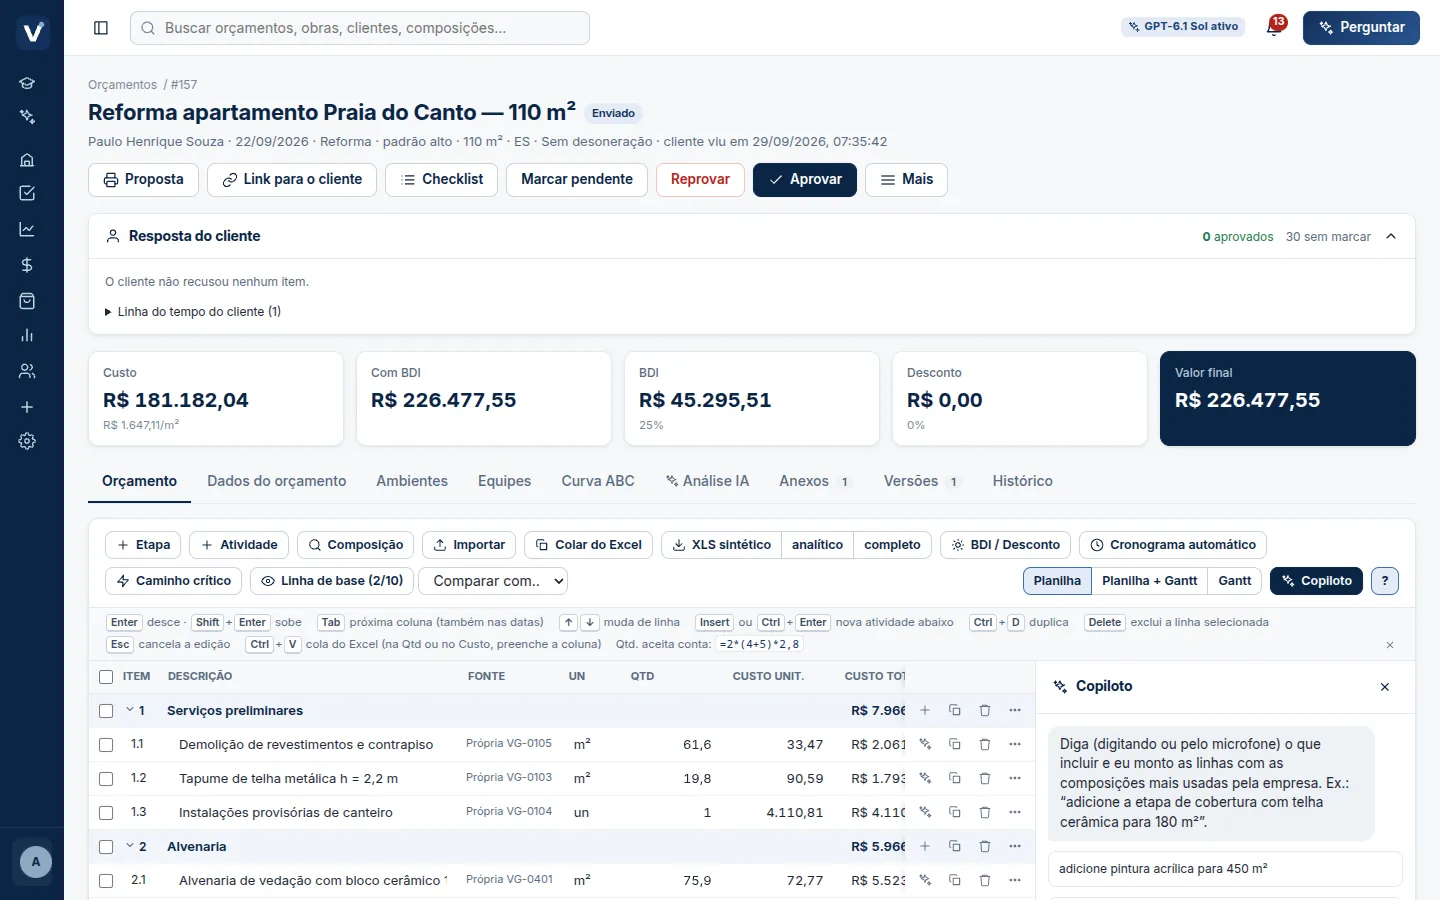Open the settings gear in the sidebar
The height and width of the screenshot is (900, 1440).
(27, 441)
